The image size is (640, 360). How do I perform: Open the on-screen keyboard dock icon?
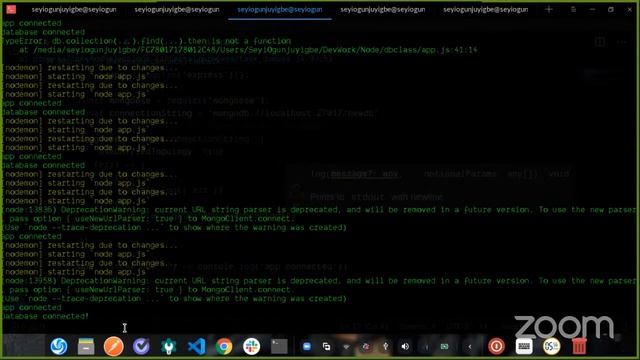click(524, 346)
